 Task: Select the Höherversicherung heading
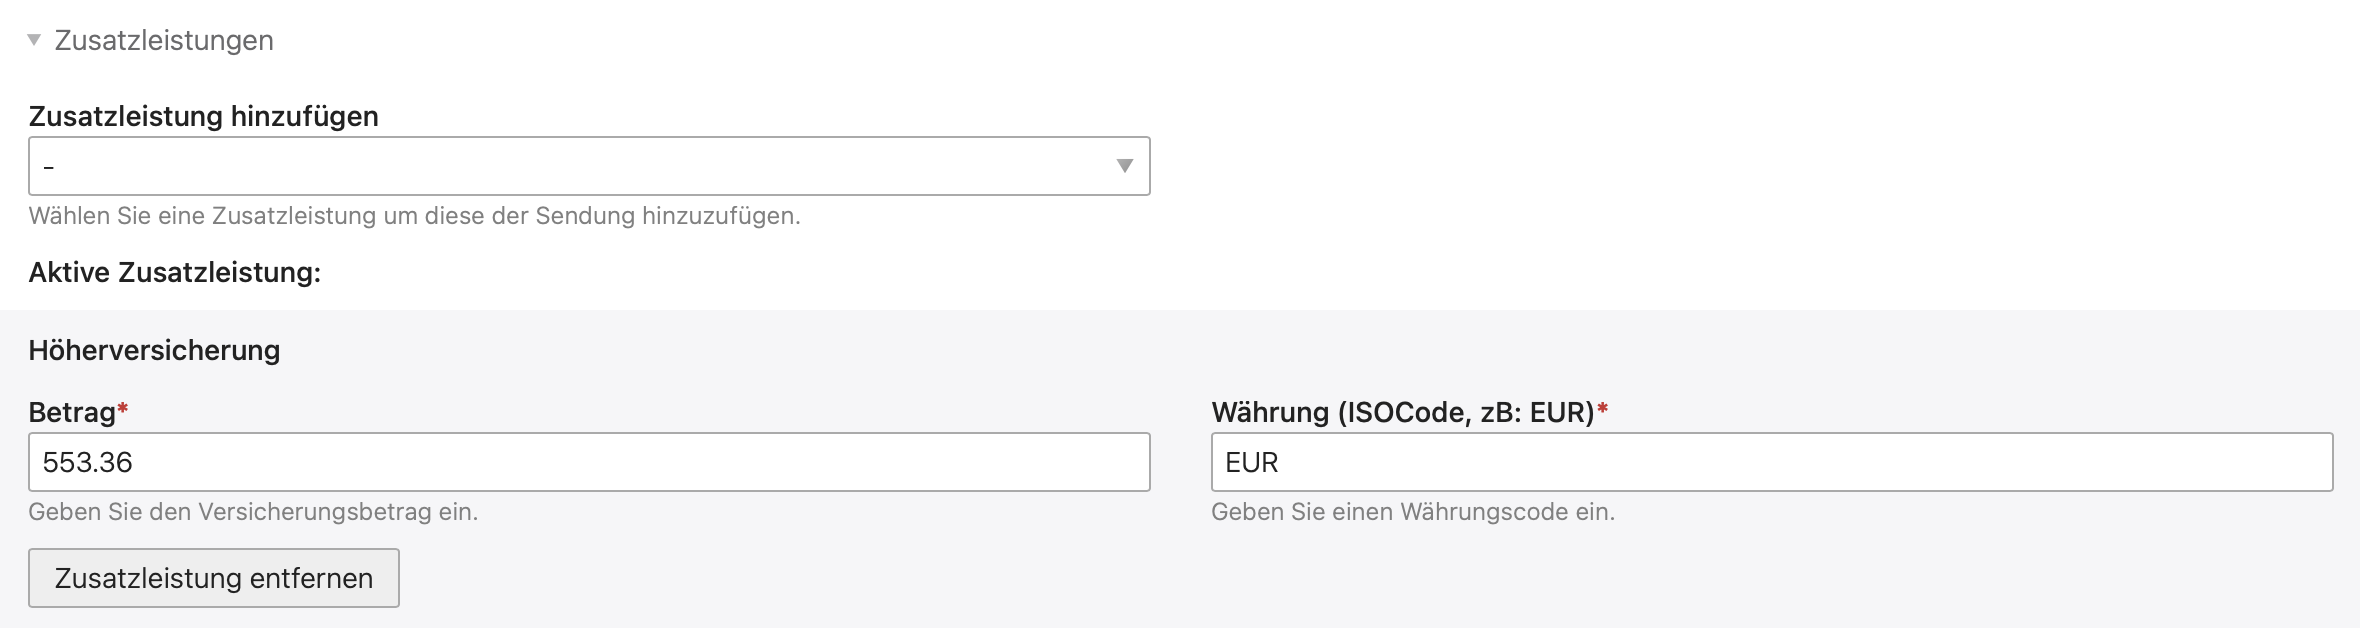click(x=154, y=351)
